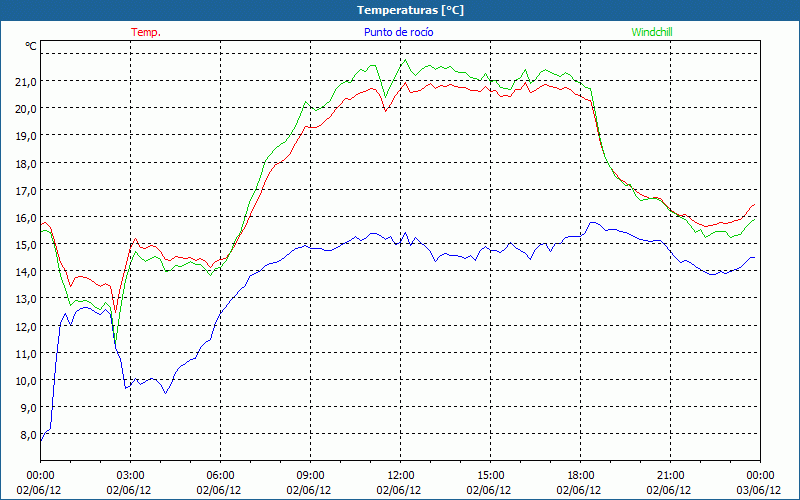Click the 14,0 y-axis value
Viewport: 800px width, 500px height.
(27, 272)
